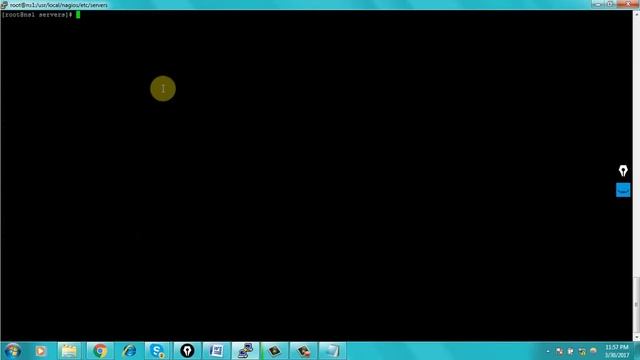Launch Windows Media Player from taskbar

click(x=40, y=351)
